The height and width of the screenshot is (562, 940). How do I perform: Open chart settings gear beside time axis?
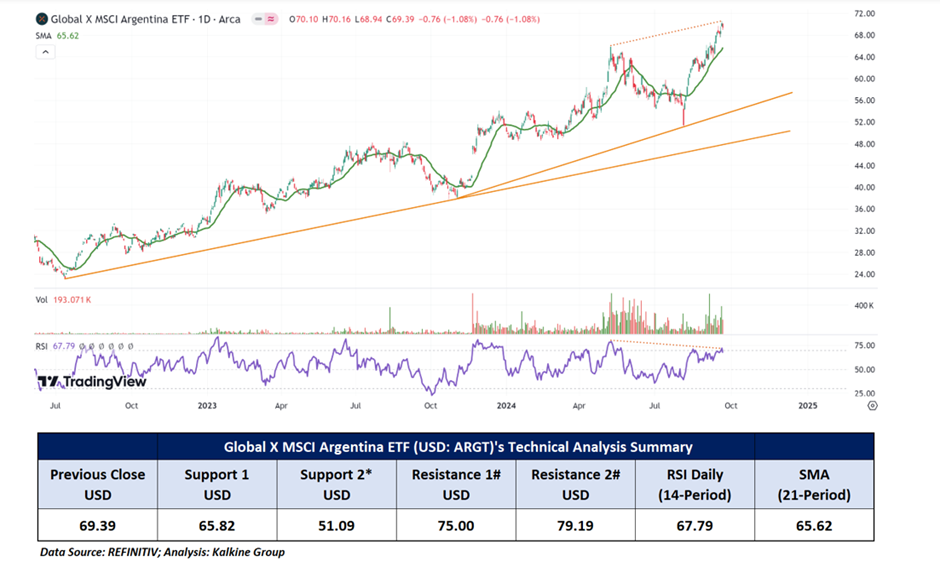tap(872, 406)
